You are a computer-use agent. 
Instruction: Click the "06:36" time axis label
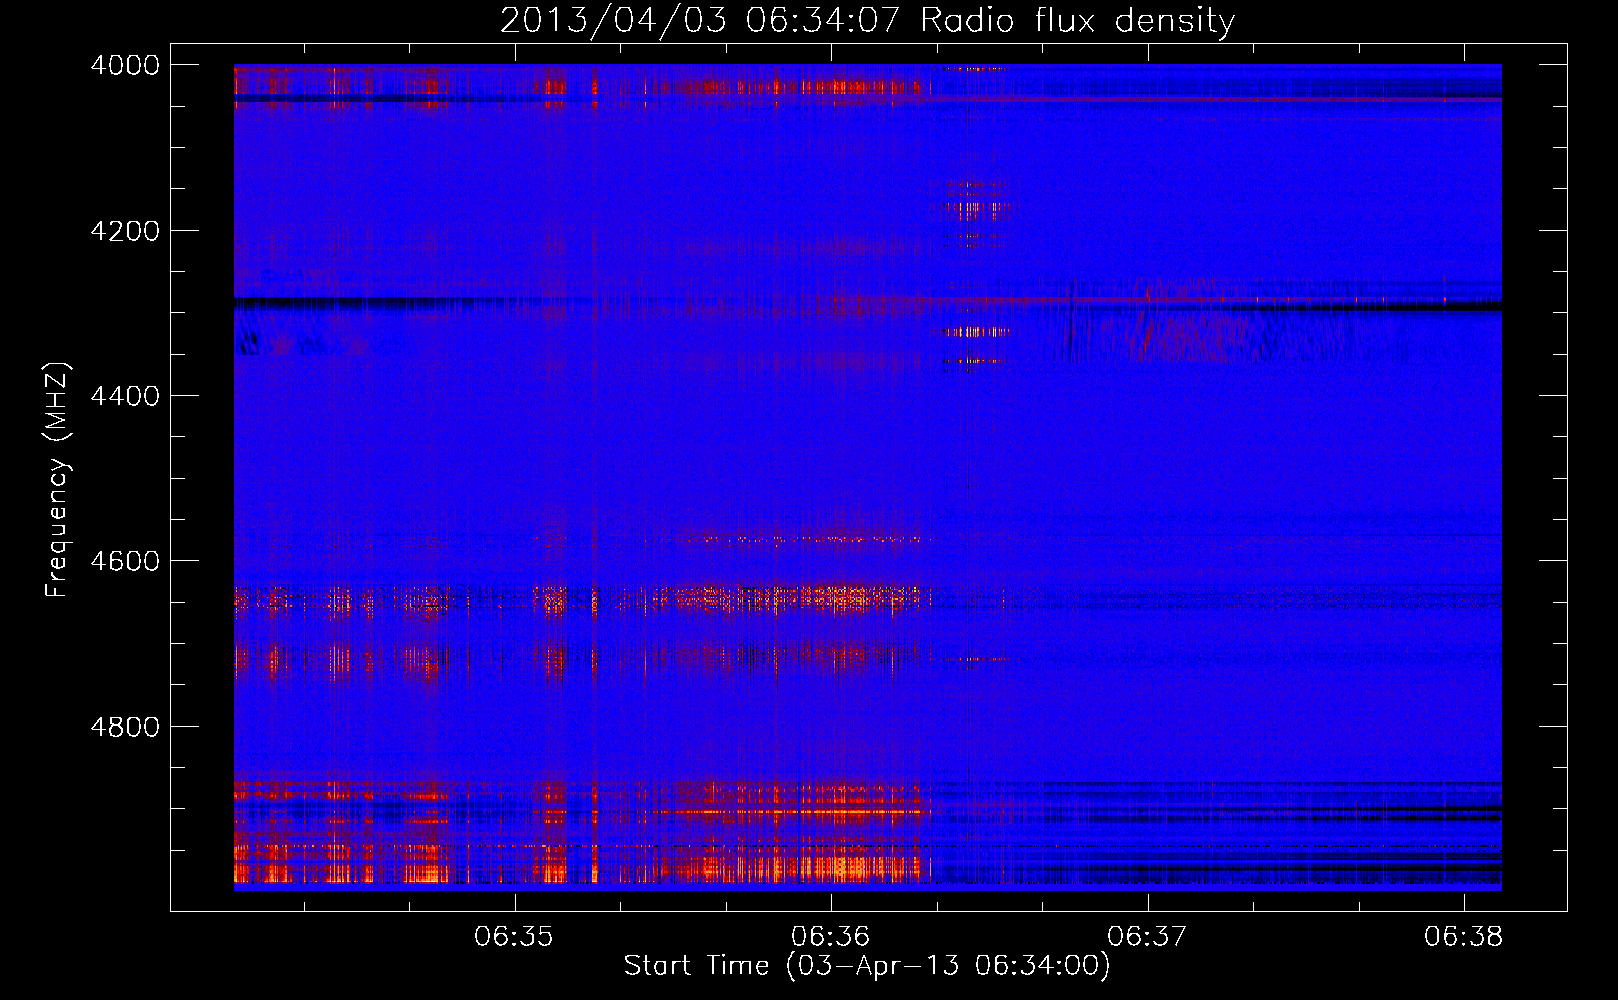[830, 937]
